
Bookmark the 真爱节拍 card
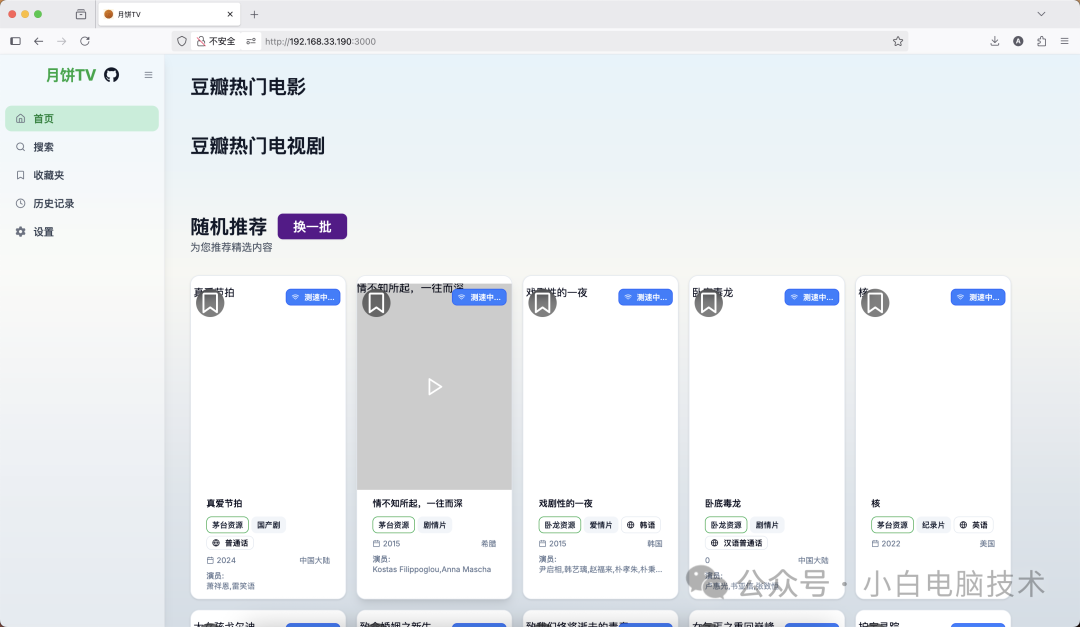210,302
